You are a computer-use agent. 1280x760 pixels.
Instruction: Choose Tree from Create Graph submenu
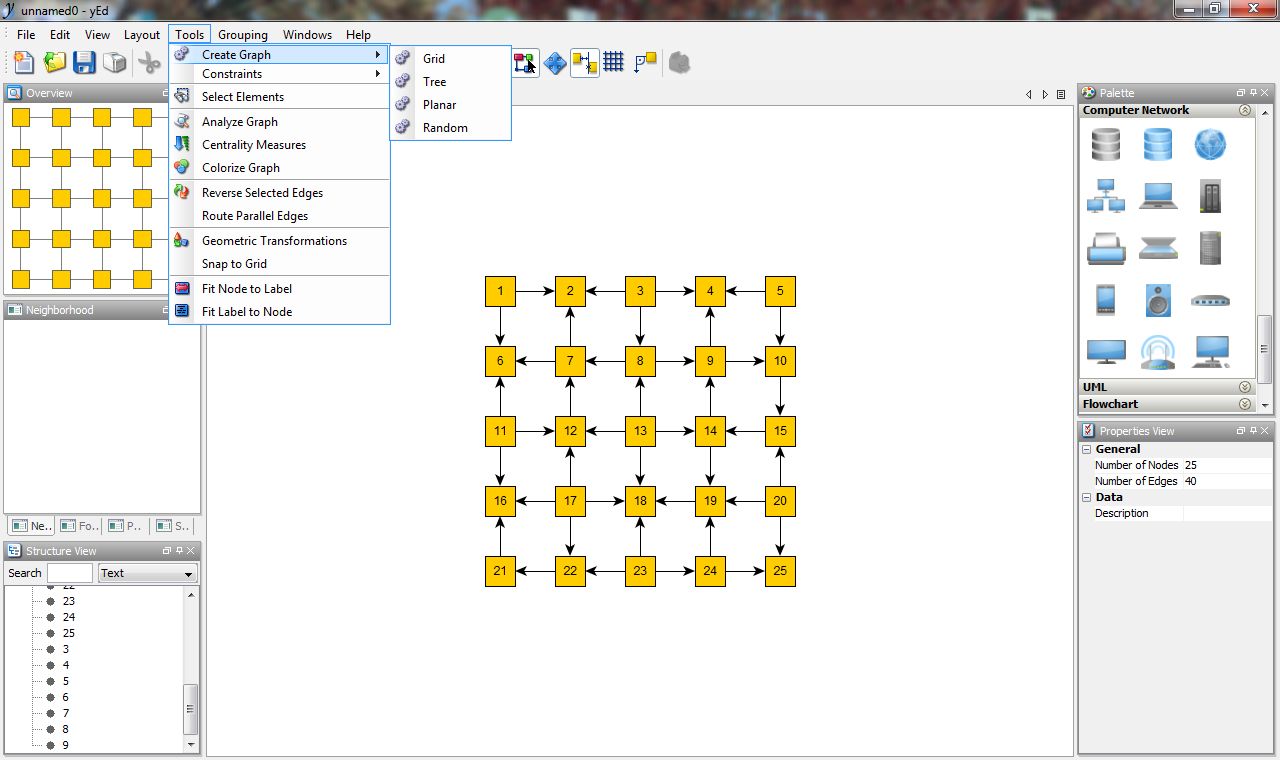point(451,82)
